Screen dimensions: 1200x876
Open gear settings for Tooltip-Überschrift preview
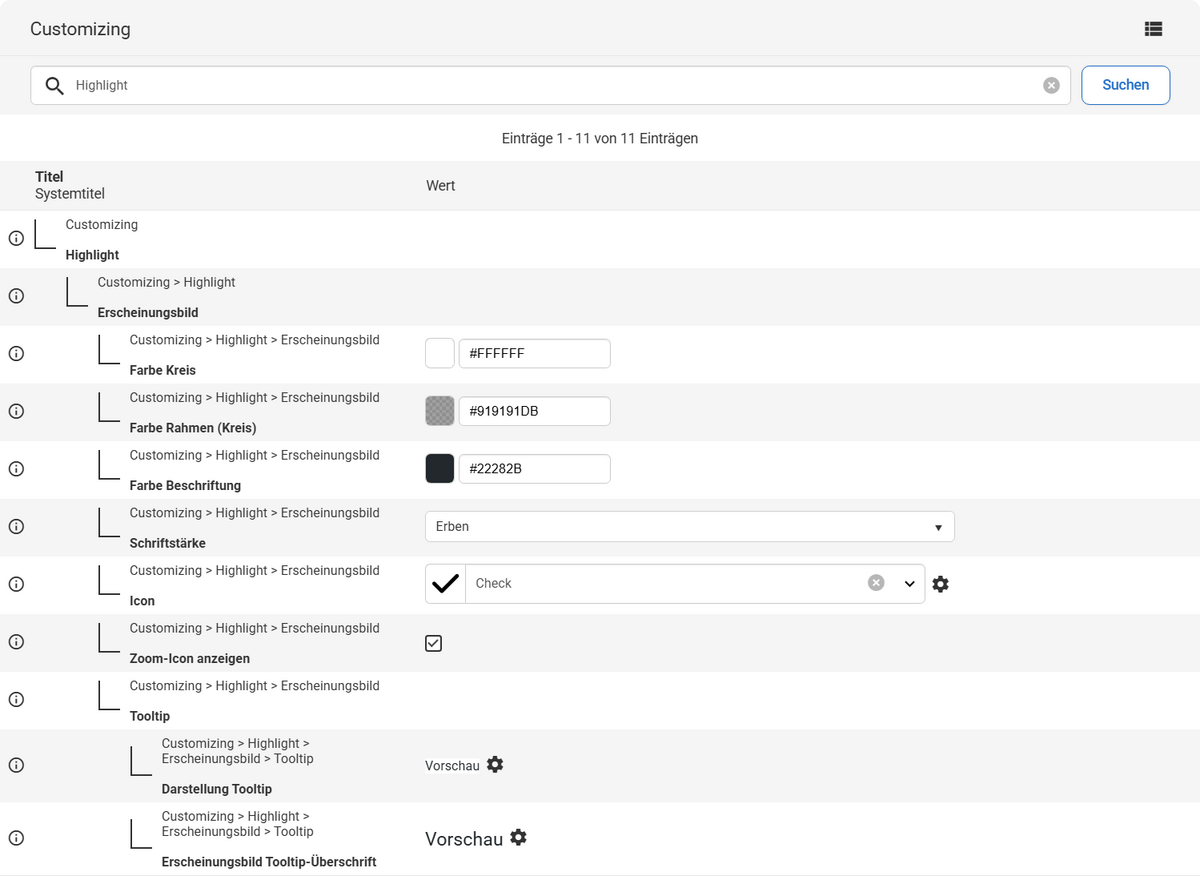click(x=518, y=837)
